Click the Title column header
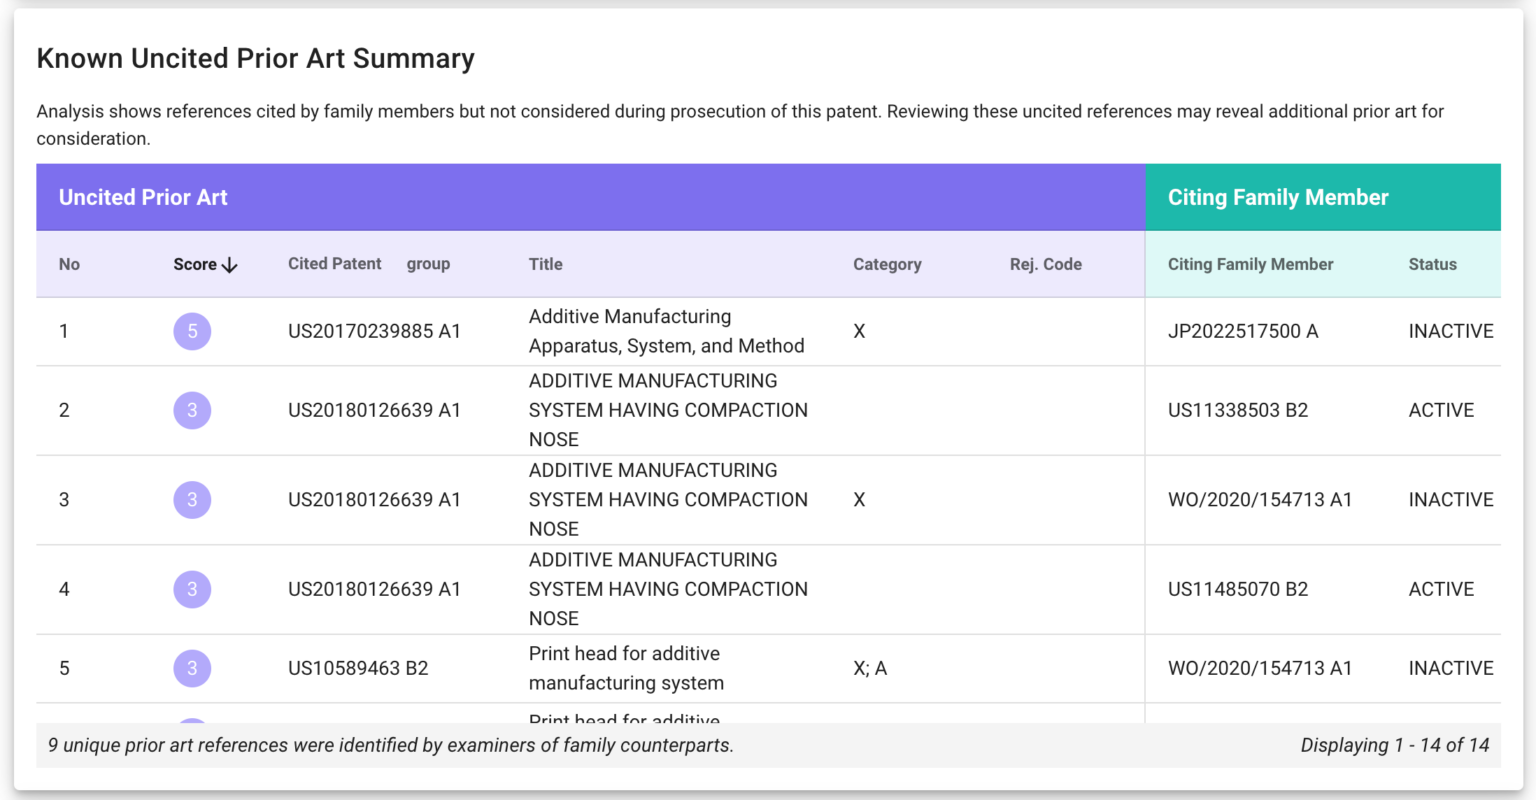This screenshot has height=800, width=1536. click(x=546, y=264)
